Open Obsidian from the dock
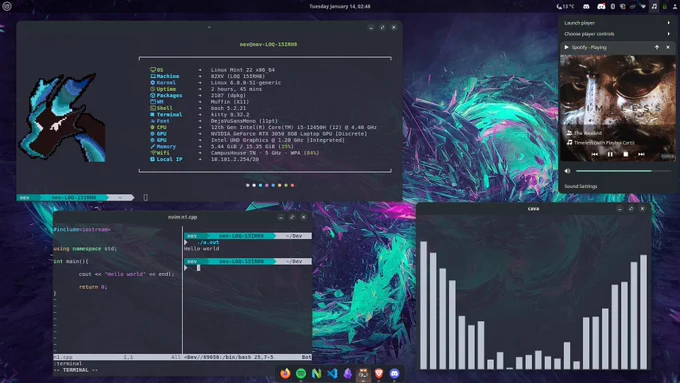 point(348,373)
